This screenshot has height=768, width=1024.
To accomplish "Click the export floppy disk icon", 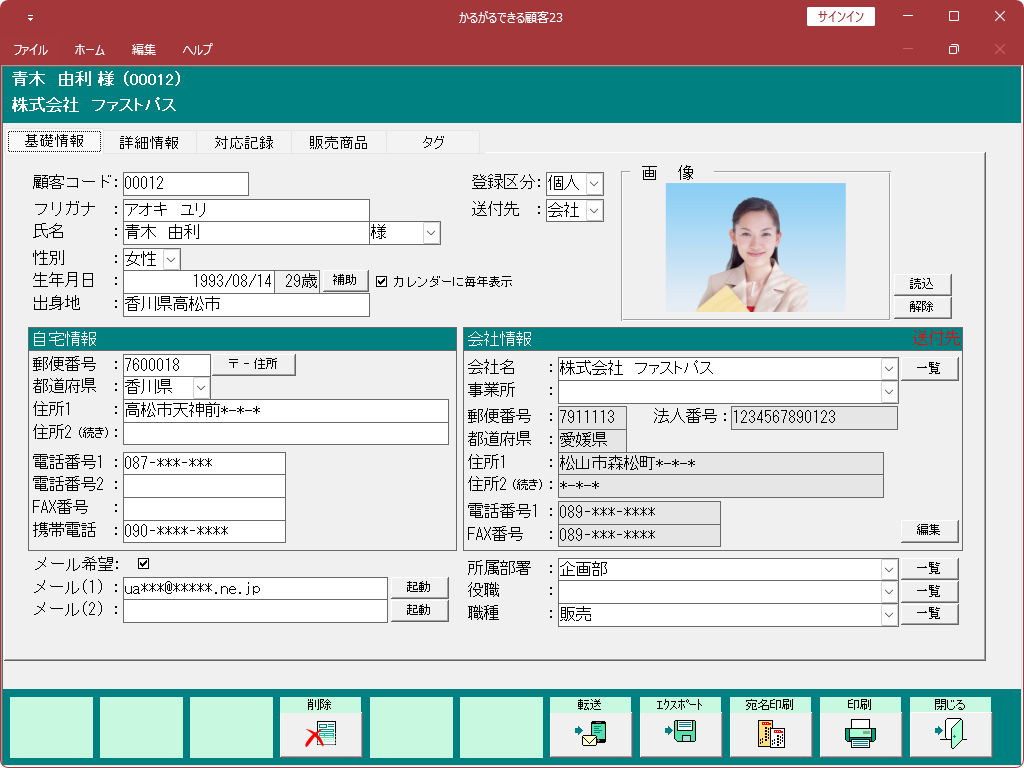I will click(x=681, y=734).
